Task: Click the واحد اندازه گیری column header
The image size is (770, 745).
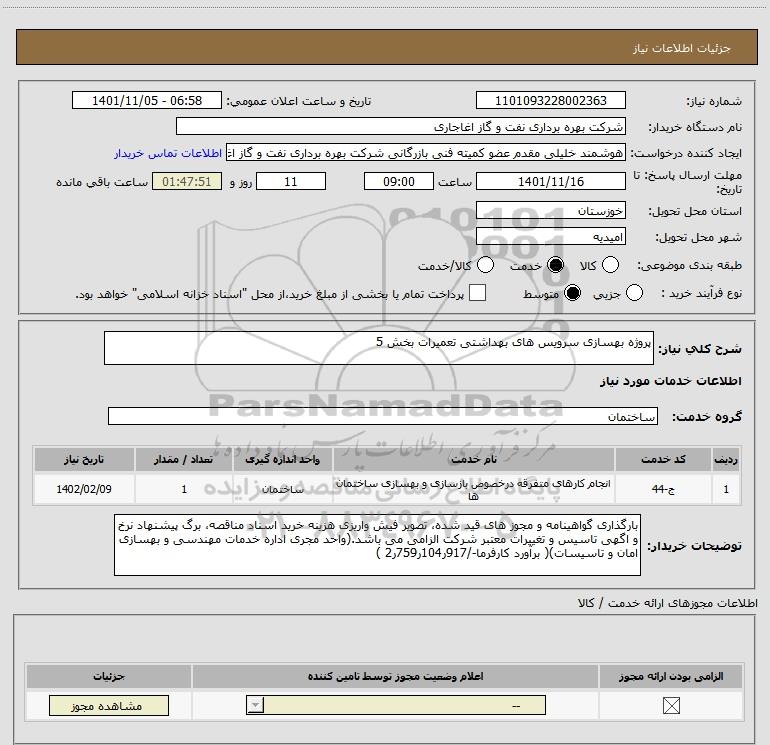Action: pos(283,459)
